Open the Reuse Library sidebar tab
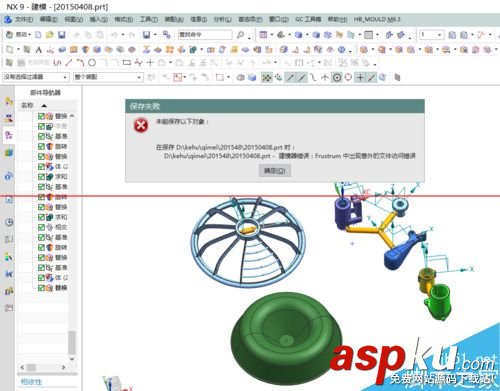 click(x=9, y=153)
